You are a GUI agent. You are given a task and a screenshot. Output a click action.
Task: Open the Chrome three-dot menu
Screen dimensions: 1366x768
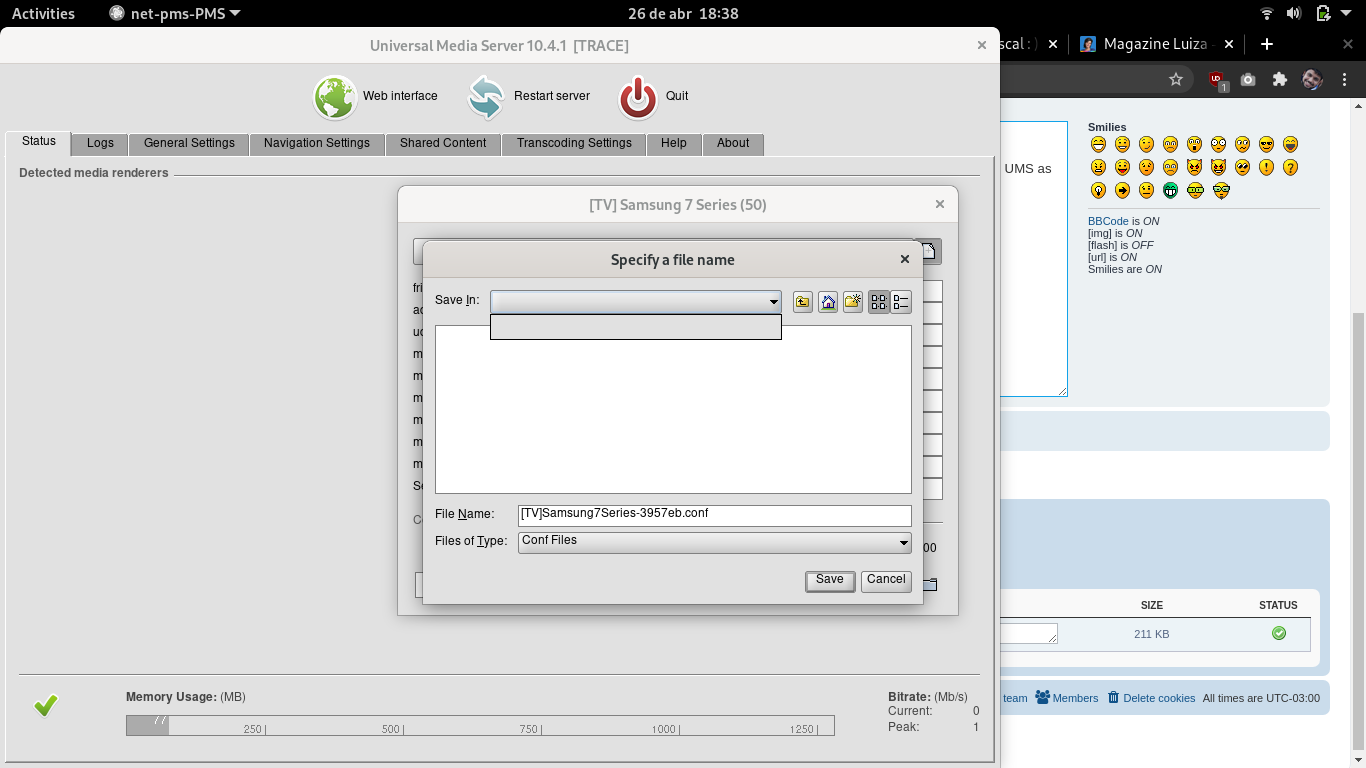click(1345, 80)
